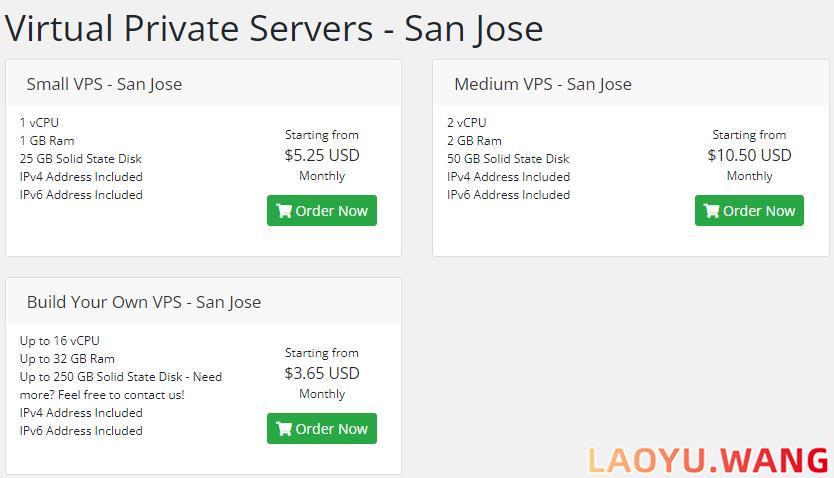834x478 pixels.
Task: Click the 25 GB Solid State Disk line
Action: (x=81, y=158)
